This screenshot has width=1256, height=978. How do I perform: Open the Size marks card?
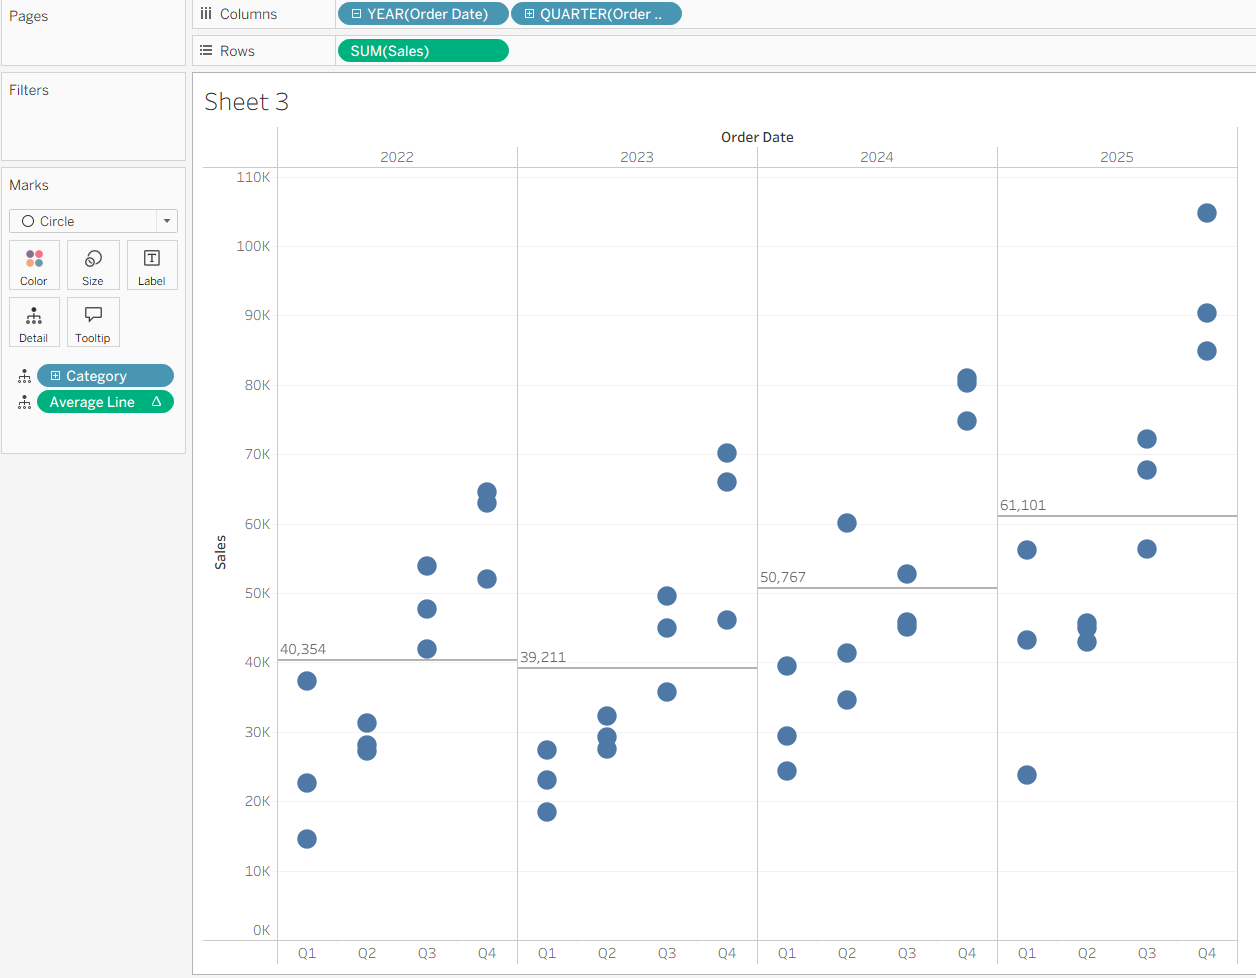click(93, 265)
